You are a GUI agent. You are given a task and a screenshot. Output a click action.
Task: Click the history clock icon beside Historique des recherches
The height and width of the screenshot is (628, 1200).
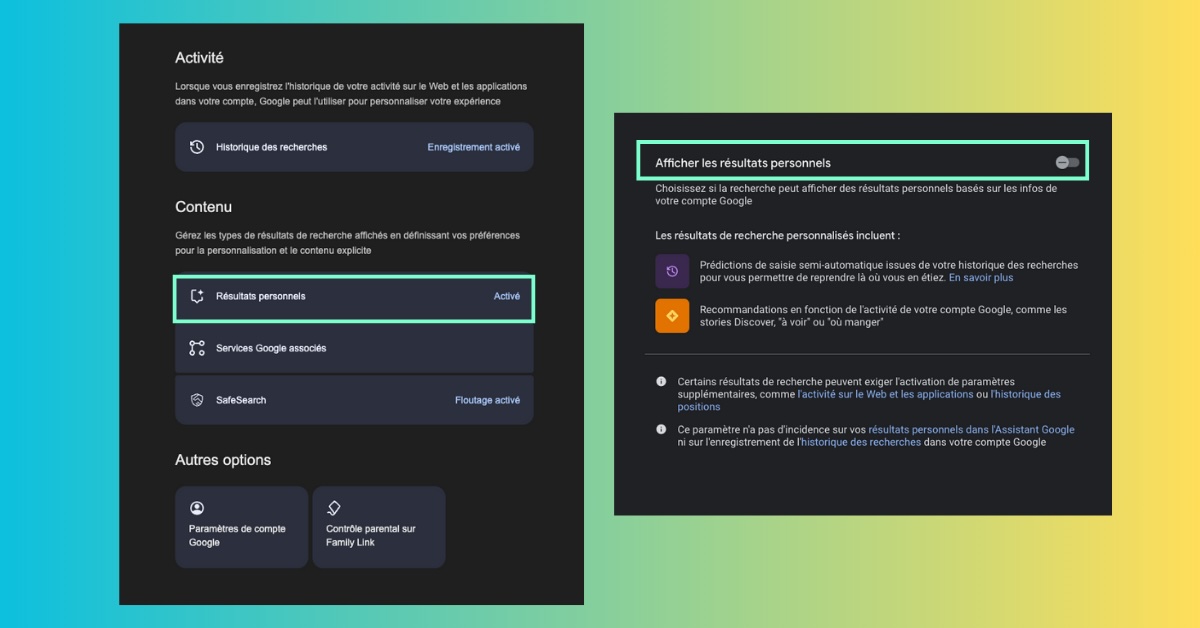197,147
